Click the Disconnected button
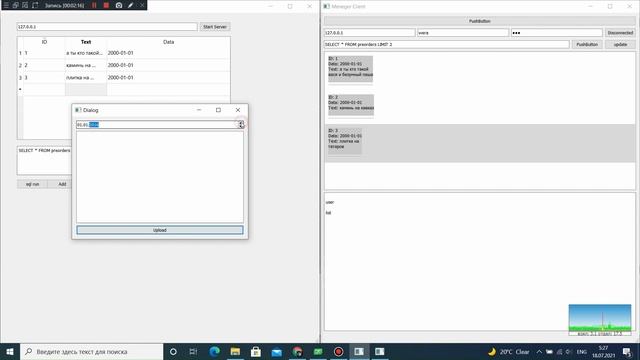The width and height of the screenshot is (640, 360). [620, 33]
